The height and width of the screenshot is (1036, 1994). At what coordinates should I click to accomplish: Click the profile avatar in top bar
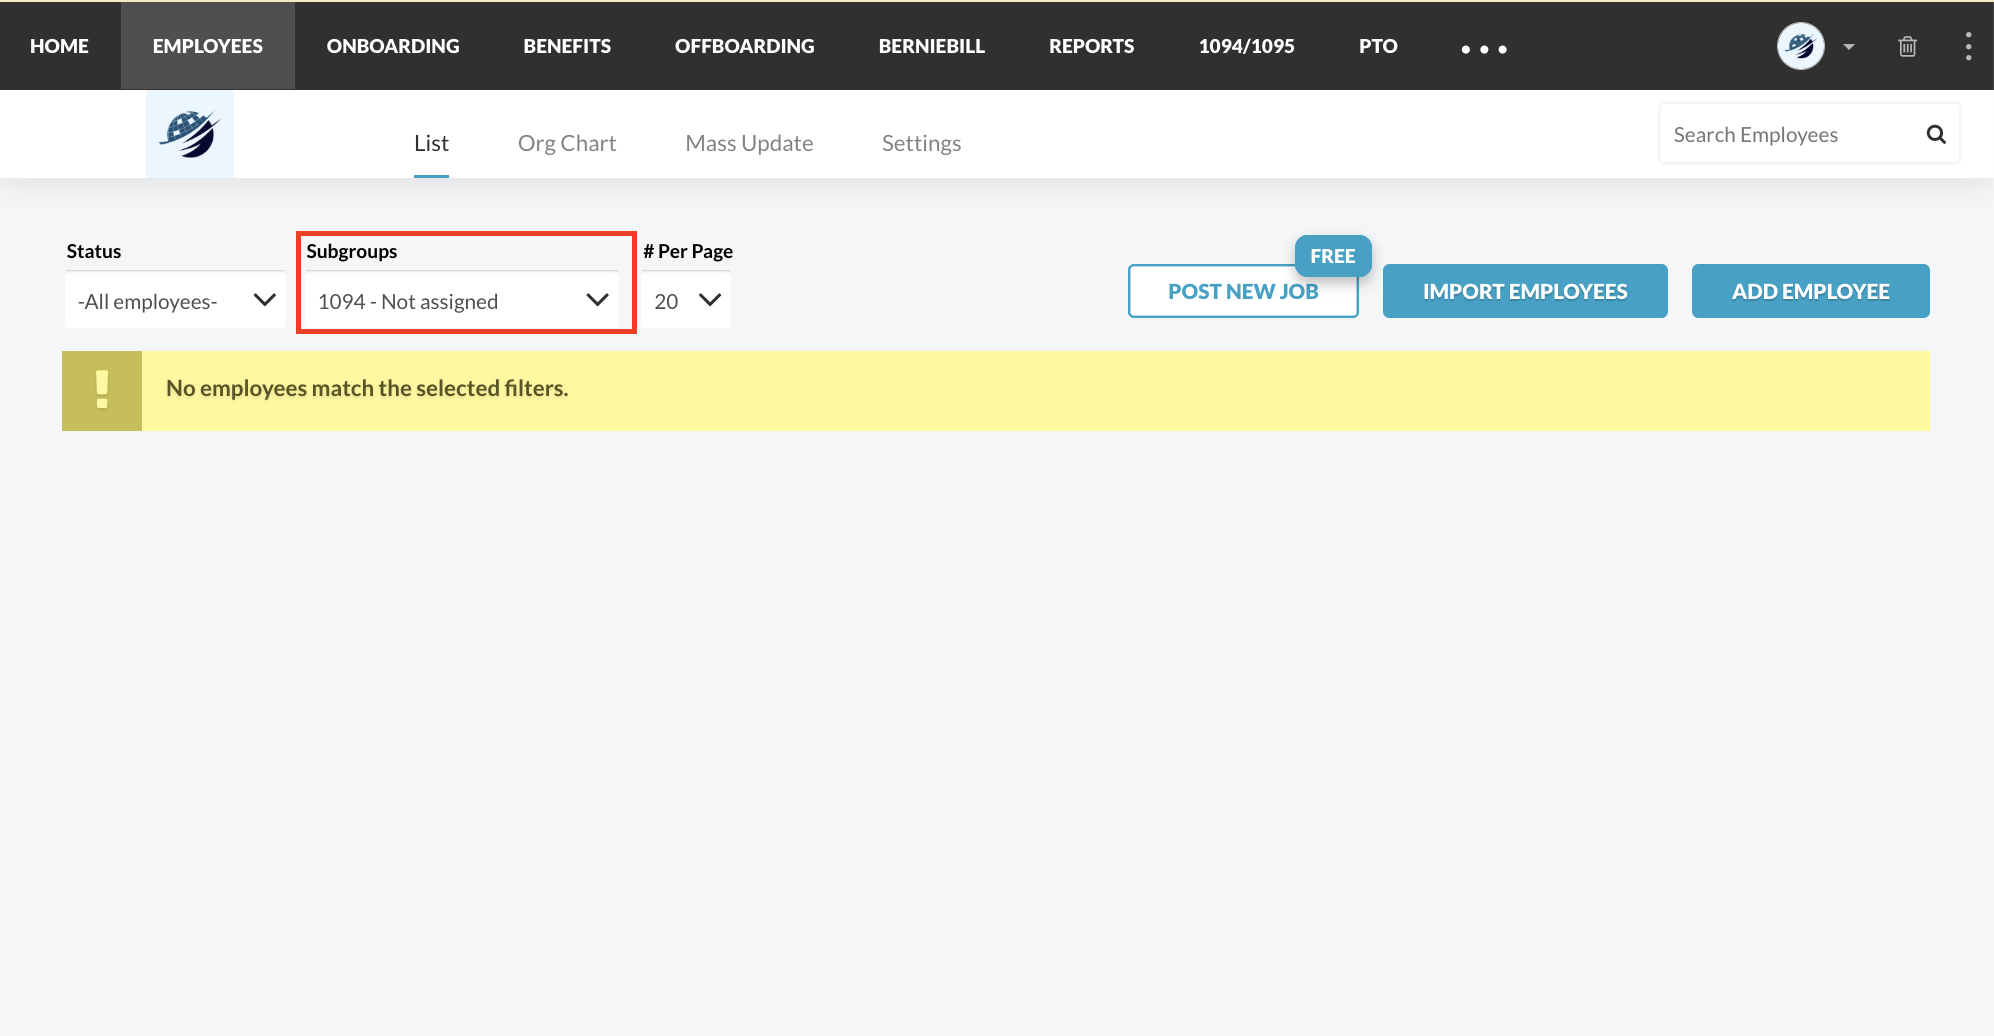click(x=1800, y=46)
